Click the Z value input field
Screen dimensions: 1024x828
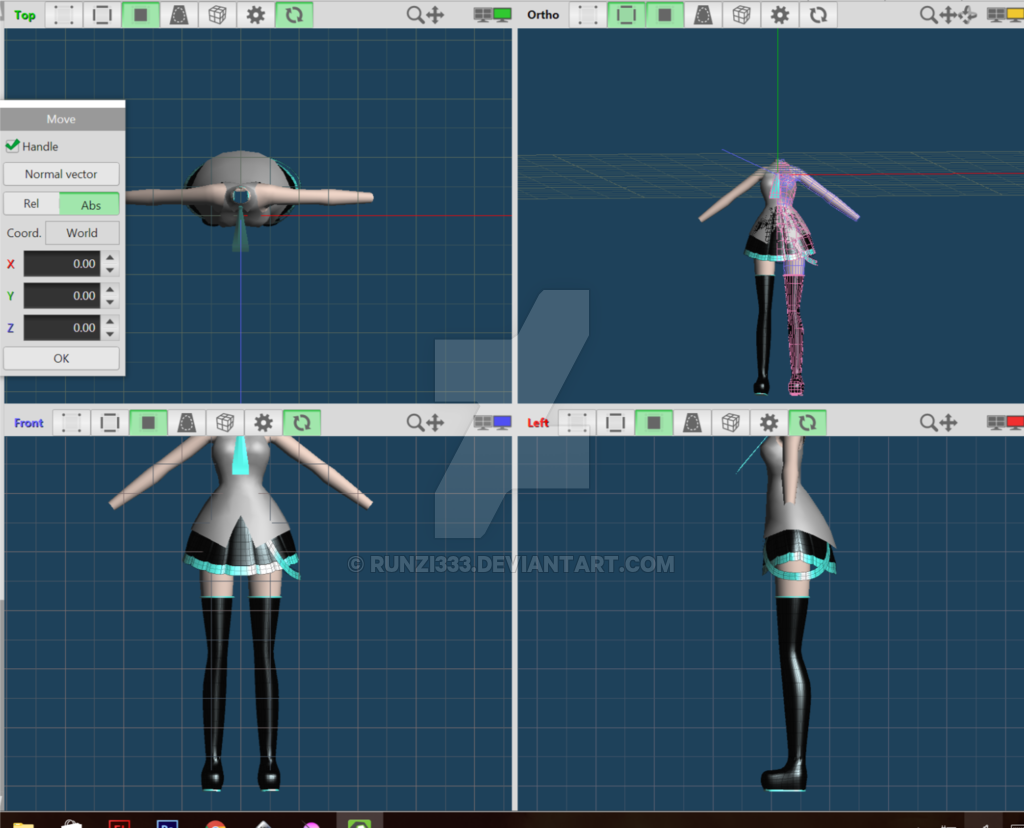[x=62, y=328]
